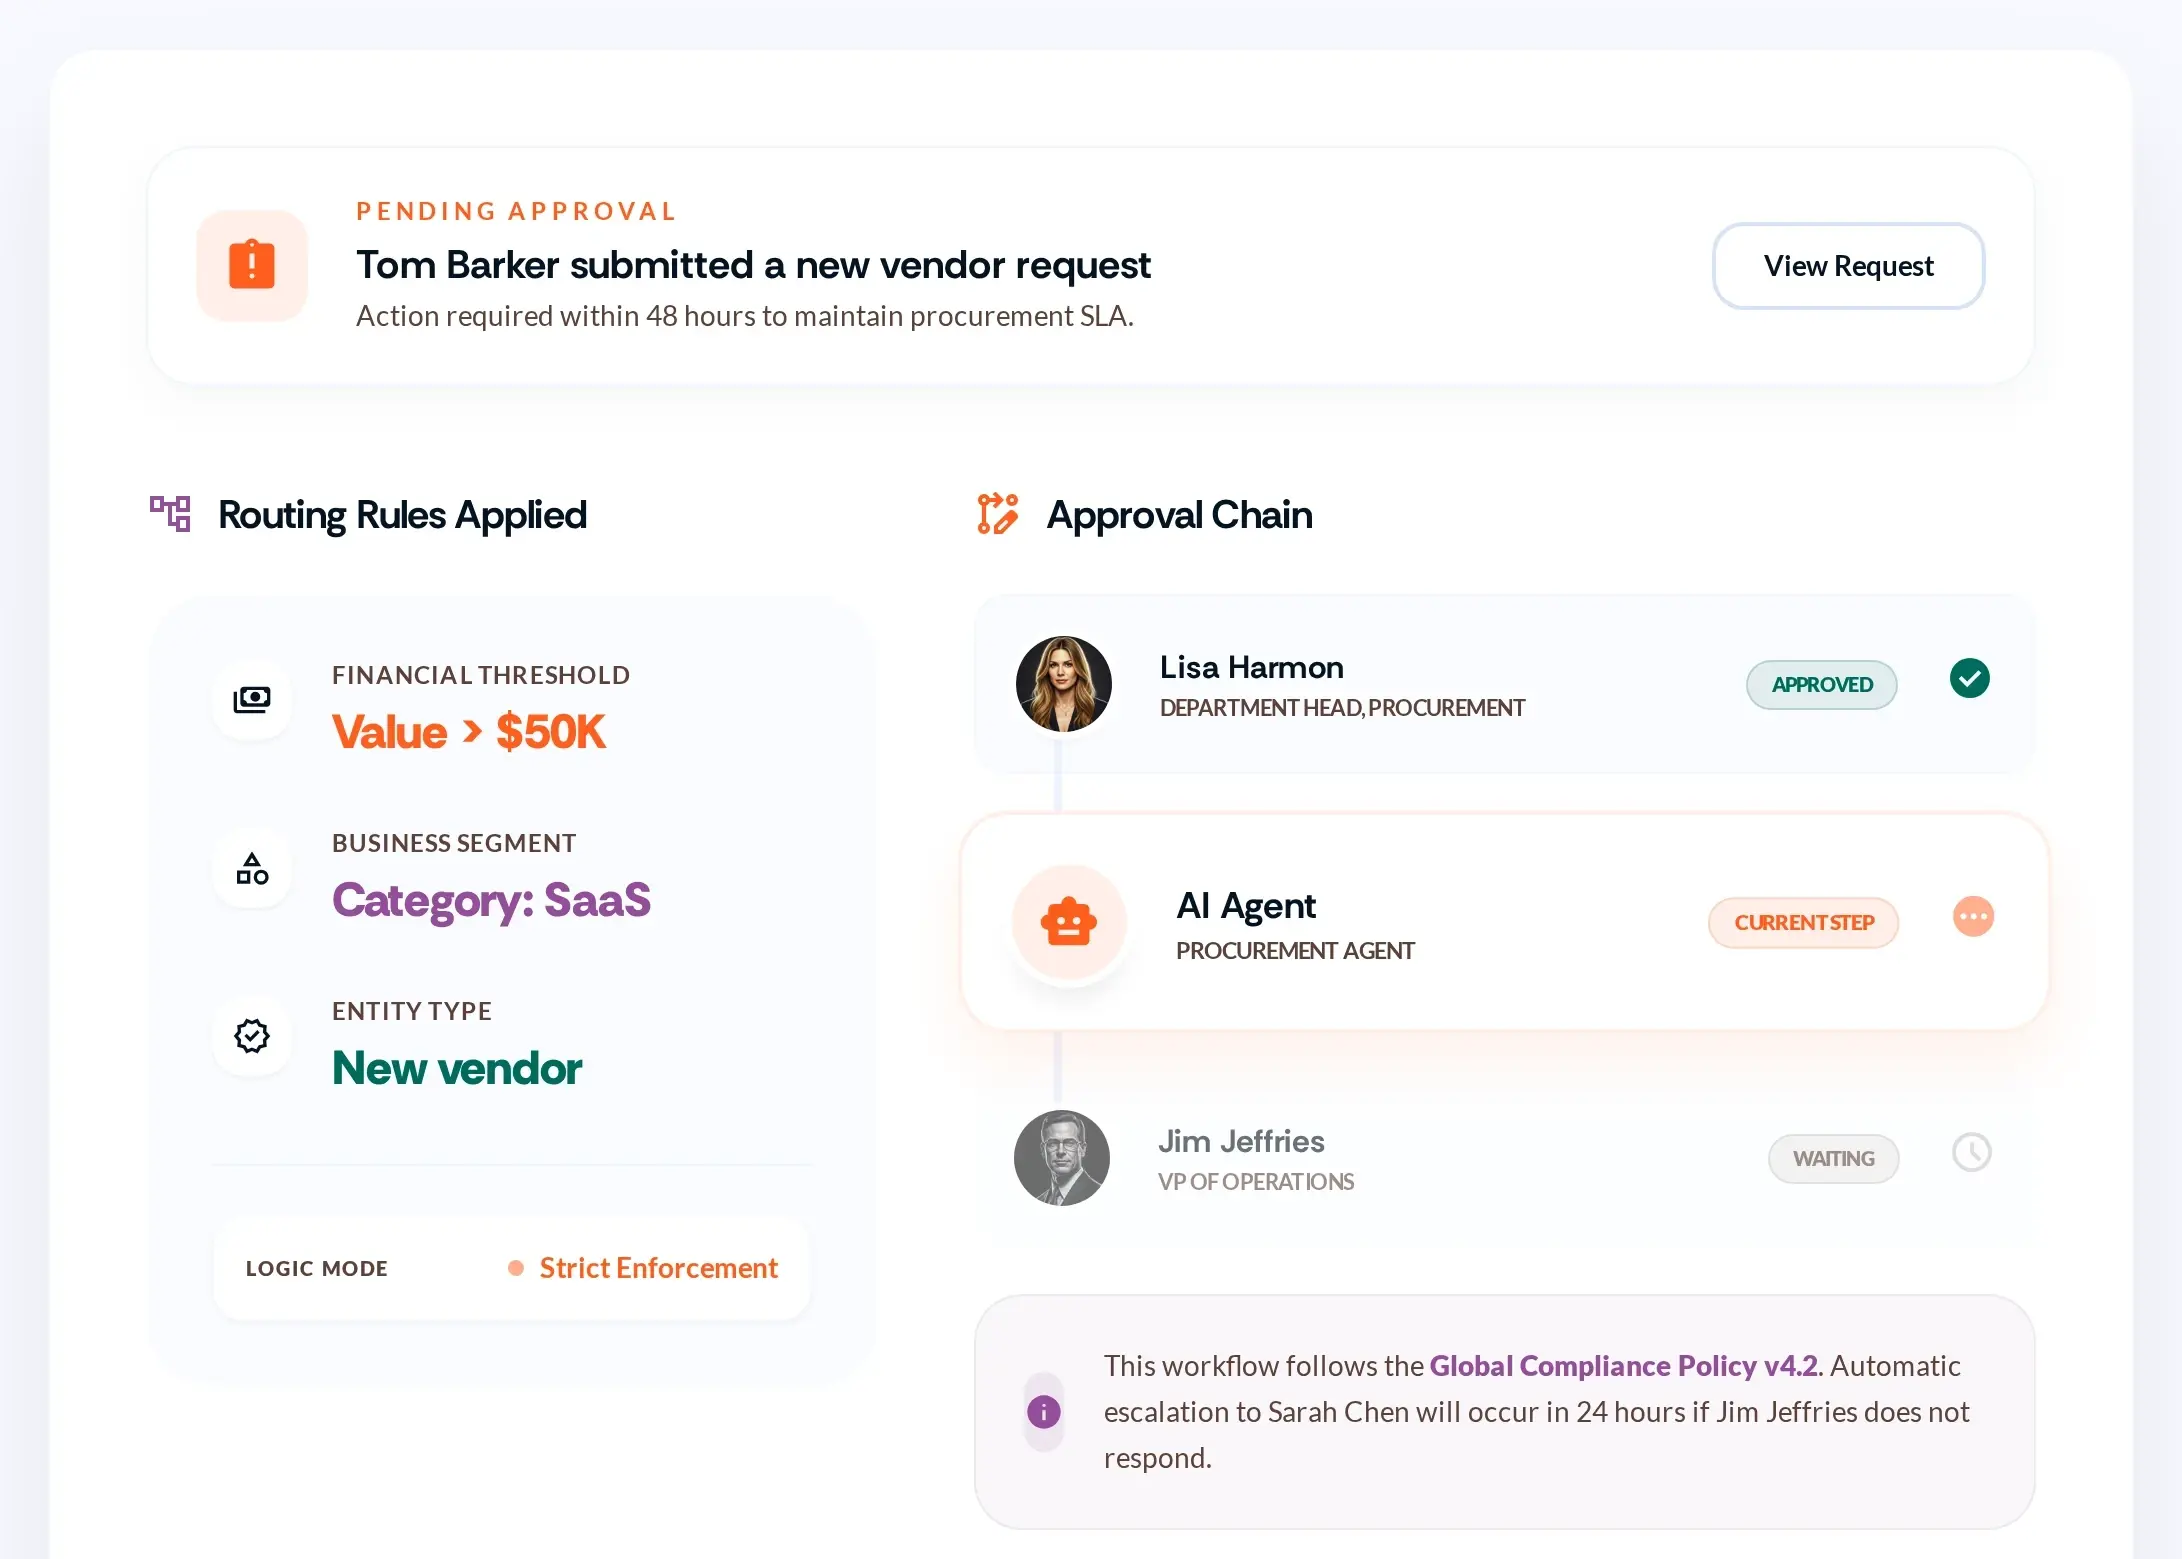
Task: Open the Global Compliance Policy v4.2 link
Action: (1623, 1366)
